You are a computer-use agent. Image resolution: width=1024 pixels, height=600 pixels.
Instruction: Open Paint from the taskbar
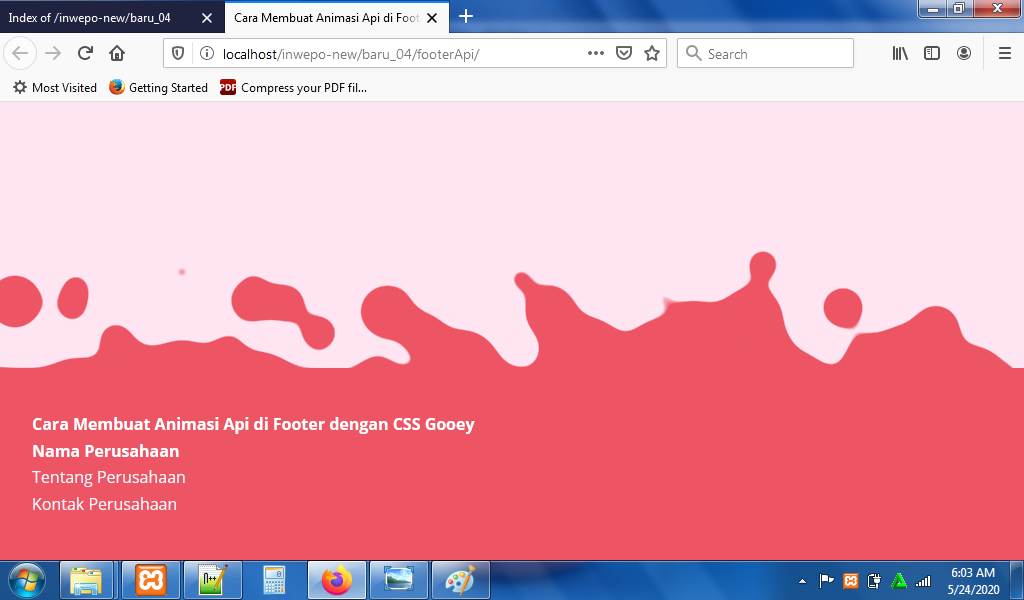[461, 580]
